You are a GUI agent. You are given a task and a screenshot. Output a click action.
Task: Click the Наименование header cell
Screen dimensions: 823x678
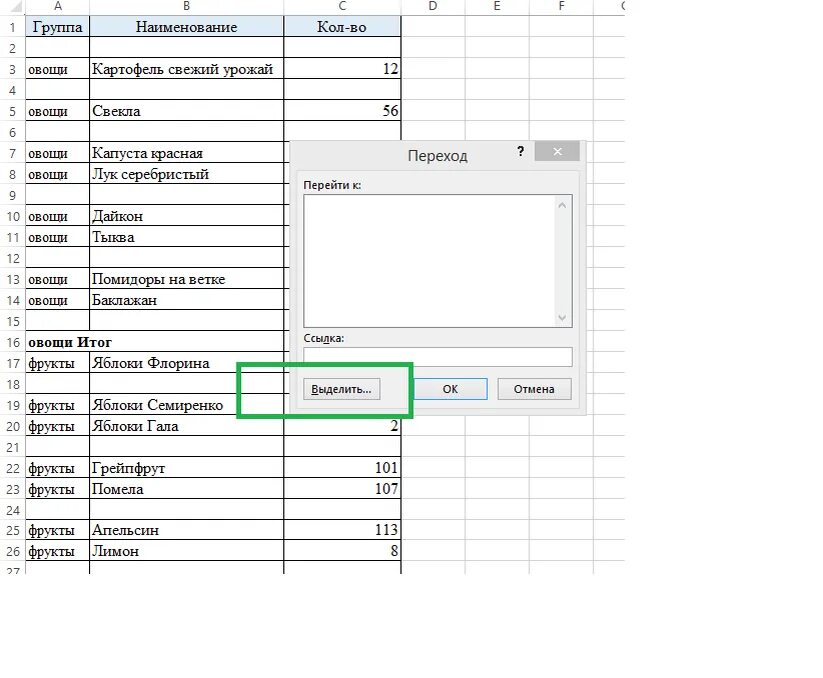pos(186,27)
